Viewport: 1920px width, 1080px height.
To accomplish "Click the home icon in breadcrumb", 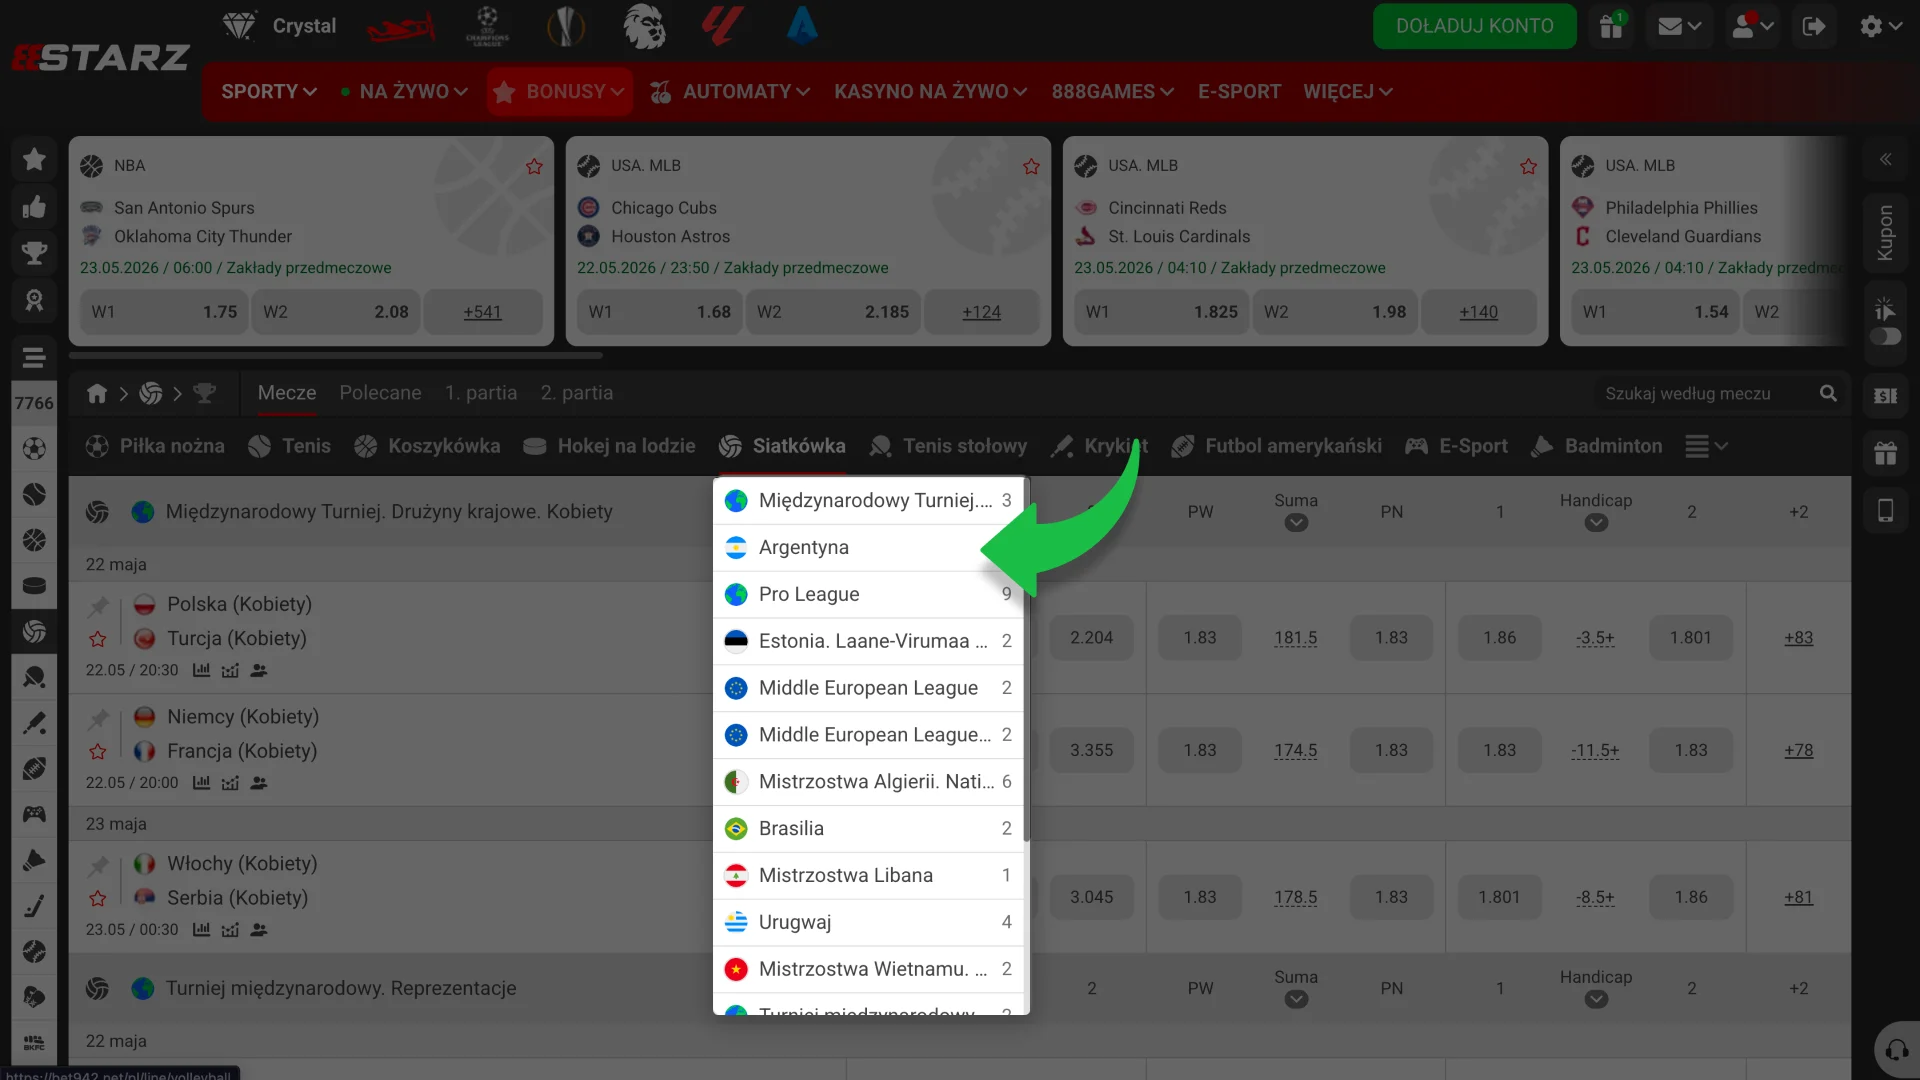I will (x=97, y=394).
